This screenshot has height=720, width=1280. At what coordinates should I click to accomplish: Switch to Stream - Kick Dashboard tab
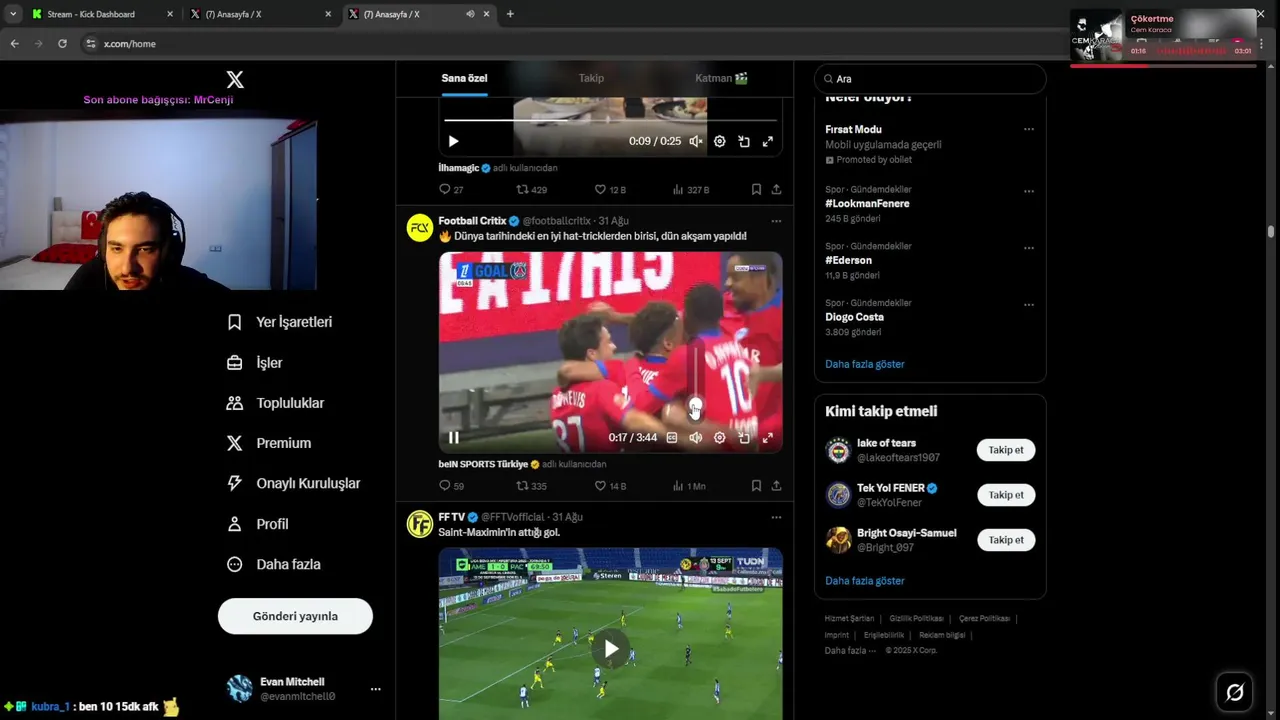[103, 14]
